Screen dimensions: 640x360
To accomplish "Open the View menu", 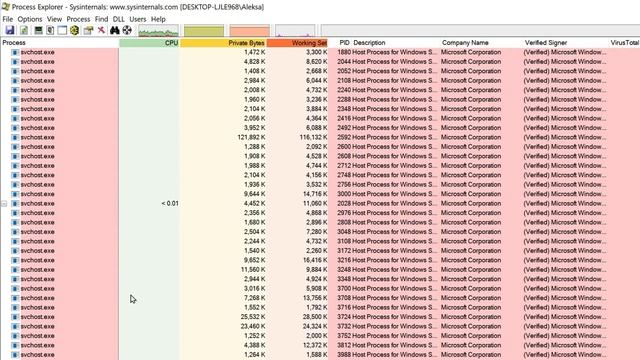I will point(54,19).
